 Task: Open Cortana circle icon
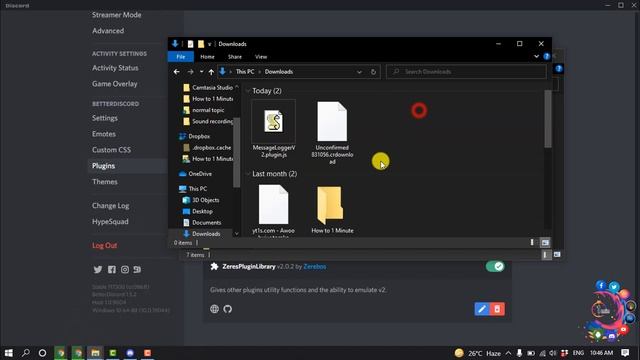pos(42,353)
